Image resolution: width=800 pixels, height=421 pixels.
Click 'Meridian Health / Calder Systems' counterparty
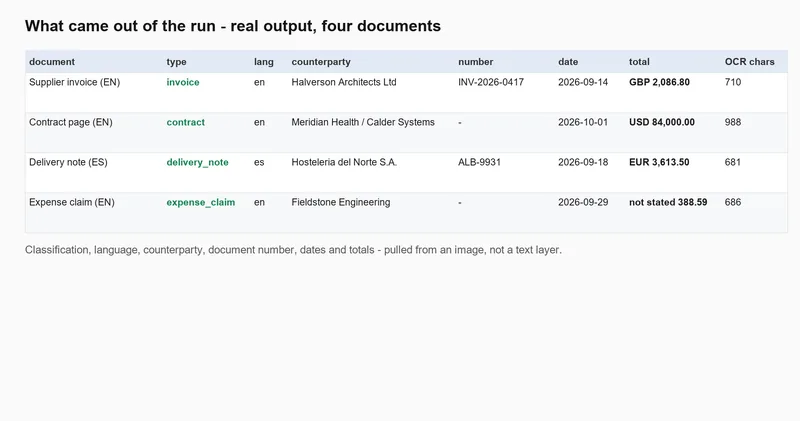(x=363, y=122)
